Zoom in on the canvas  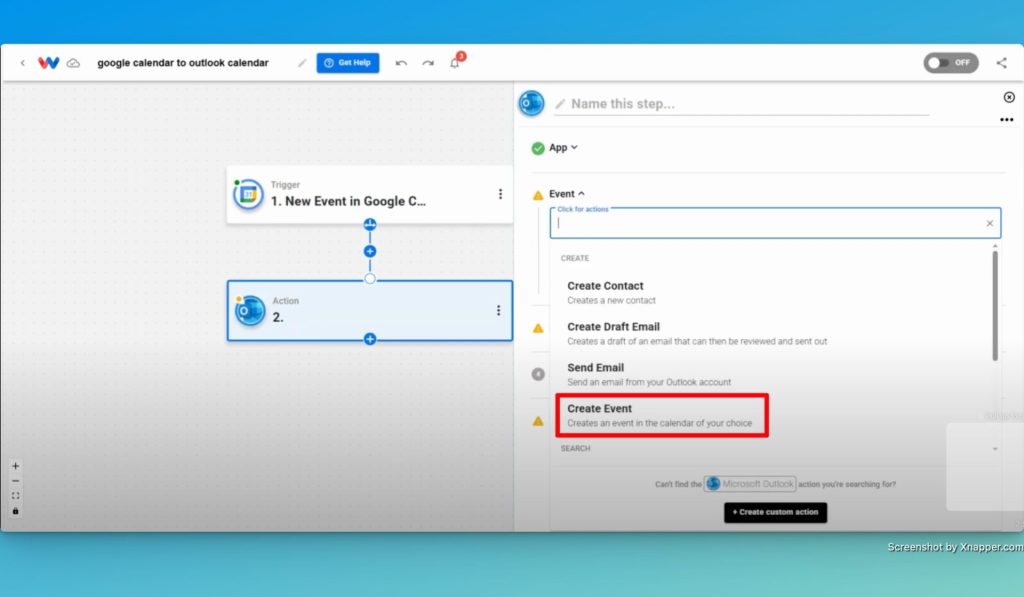click(16, 466)
